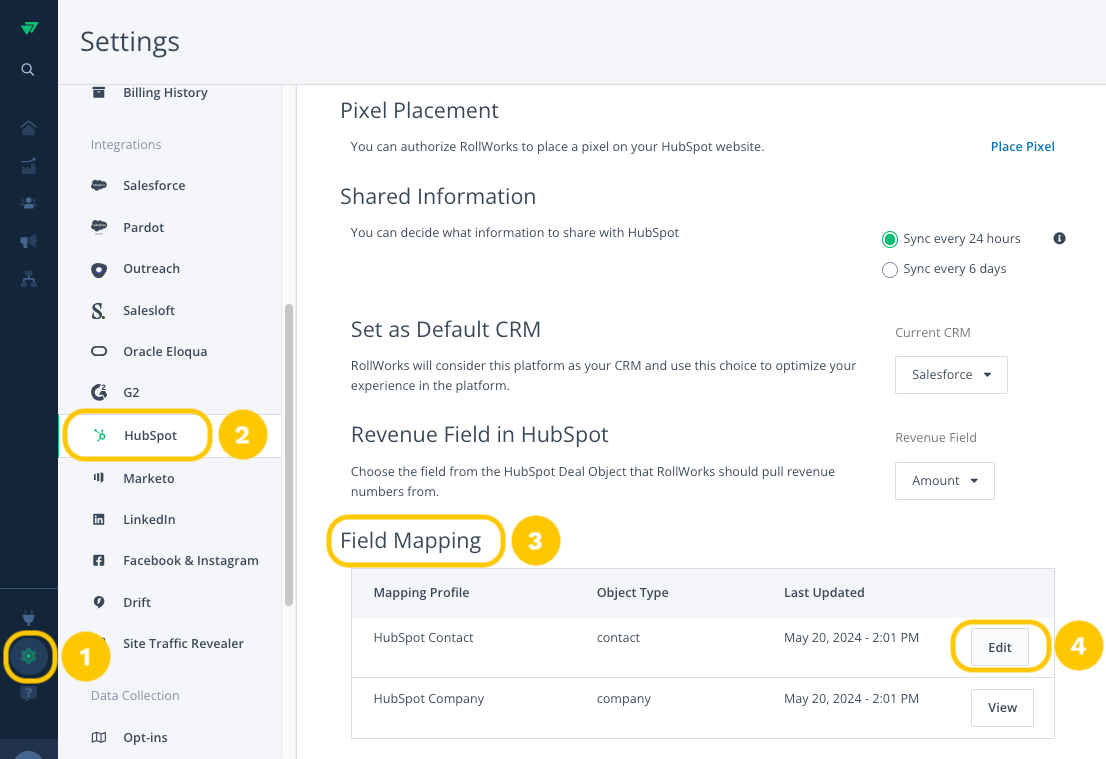Image resolution: width=1106 pixels, height=759 pixels.
Task: Open Opt-ins under Data Collection
Action: [145, 737]
